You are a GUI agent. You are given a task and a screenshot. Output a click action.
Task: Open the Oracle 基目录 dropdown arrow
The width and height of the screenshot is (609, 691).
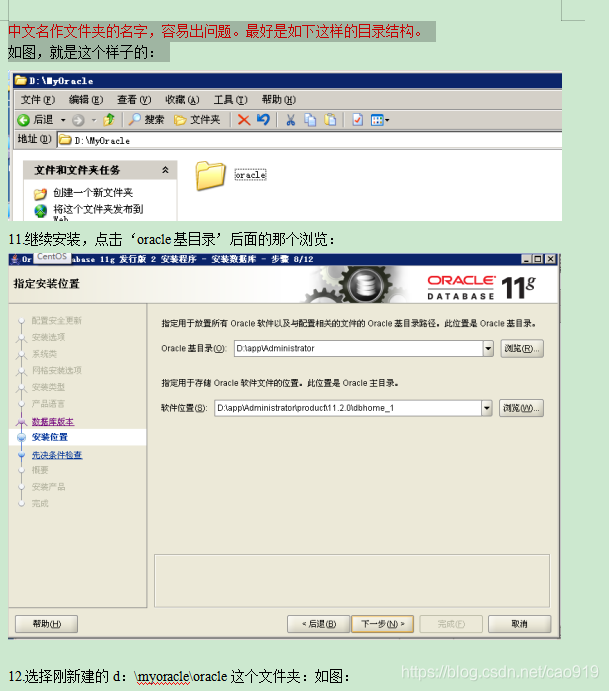[488, 349]
